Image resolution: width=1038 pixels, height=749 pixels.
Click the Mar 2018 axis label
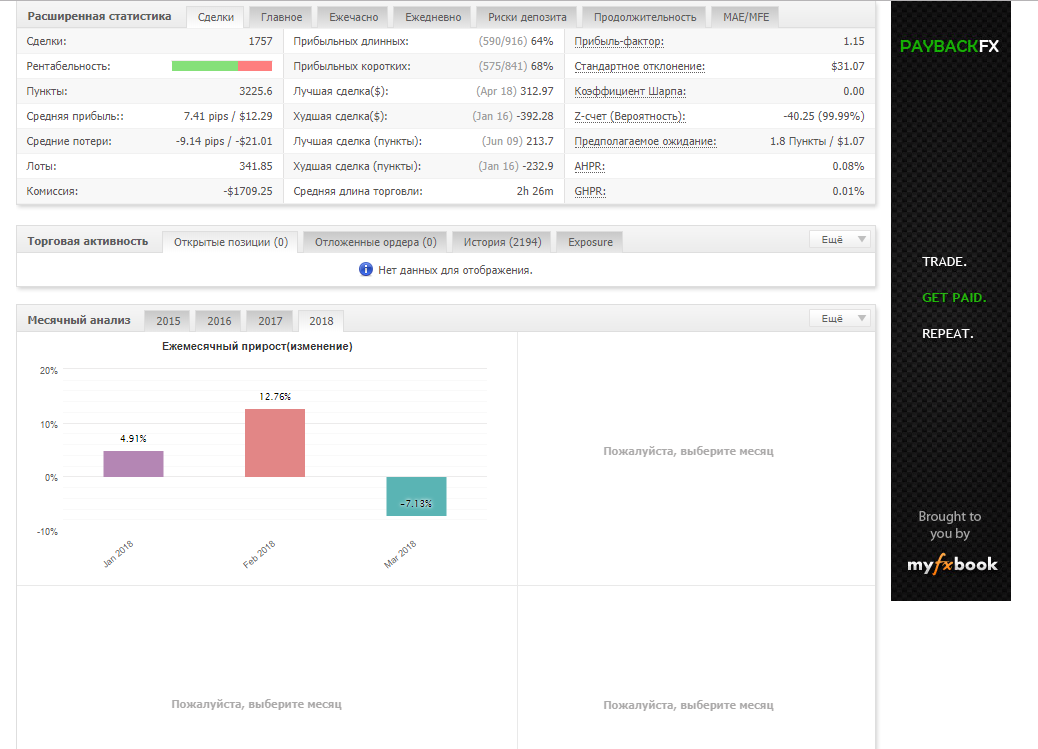point(400,554)
